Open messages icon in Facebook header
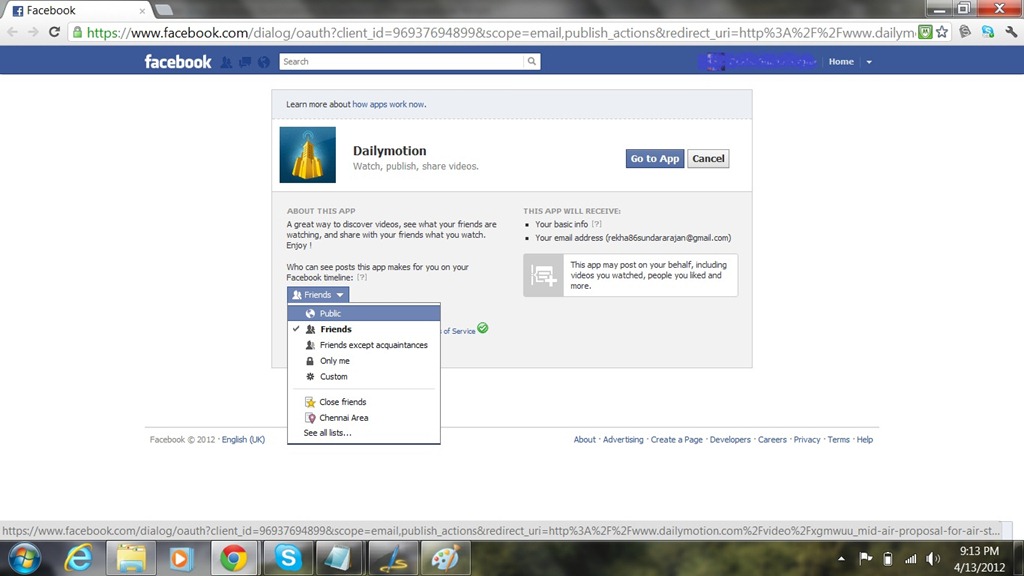 coord(245,62)
